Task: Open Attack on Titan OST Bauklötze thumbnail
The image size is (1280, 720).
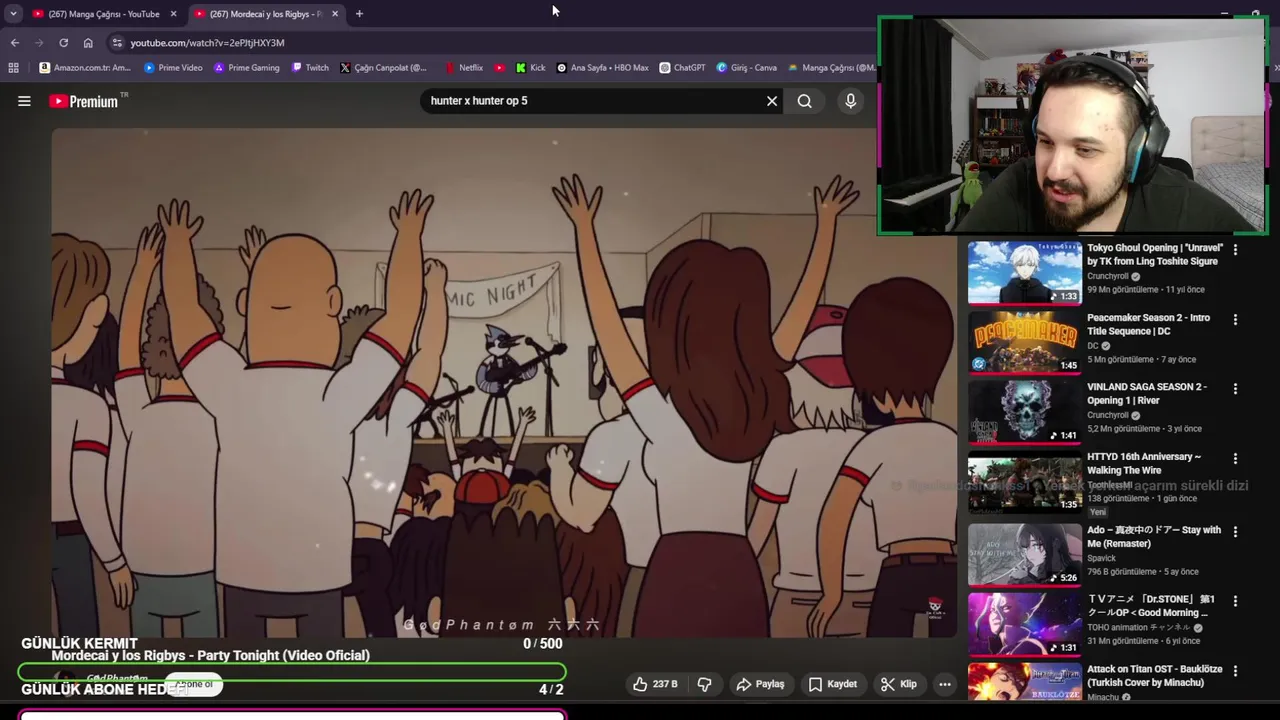Action: (x=1024, y=681)
